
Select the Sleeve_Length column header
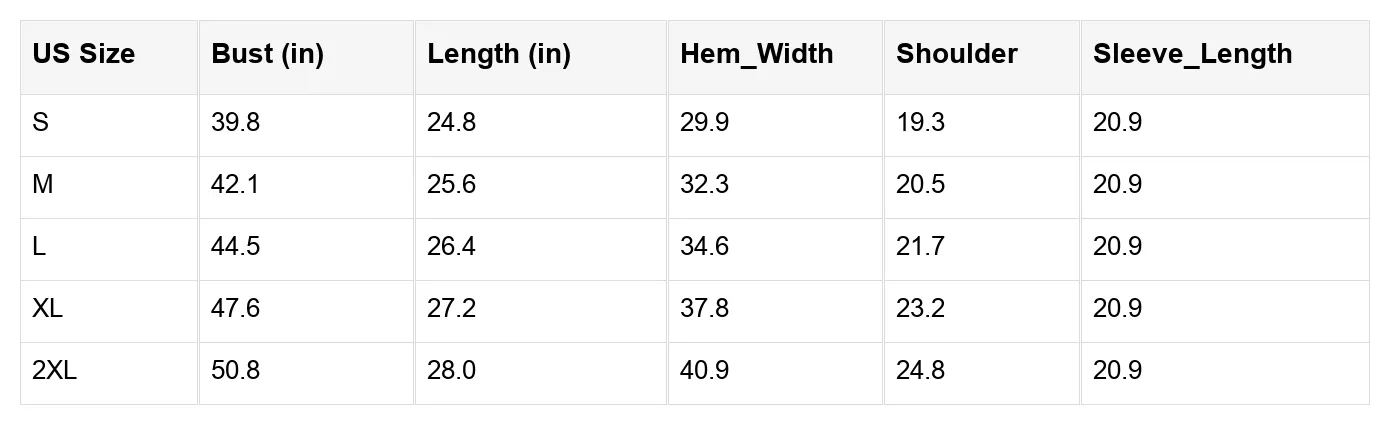pyautogui.click(x=1192, y=54)
